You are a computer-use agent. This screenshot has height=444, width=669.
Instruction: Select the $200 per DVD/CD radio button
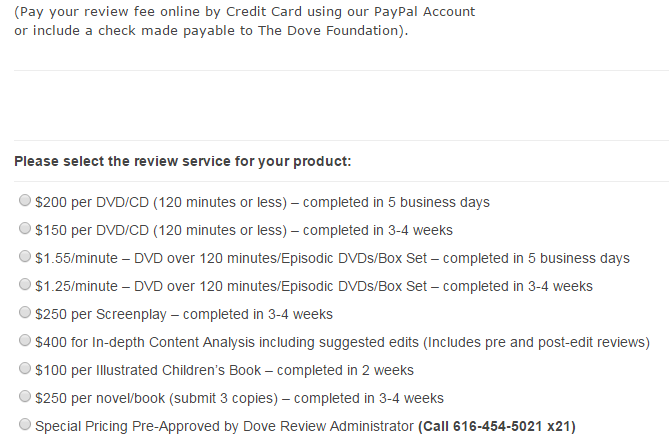point(25,200)
